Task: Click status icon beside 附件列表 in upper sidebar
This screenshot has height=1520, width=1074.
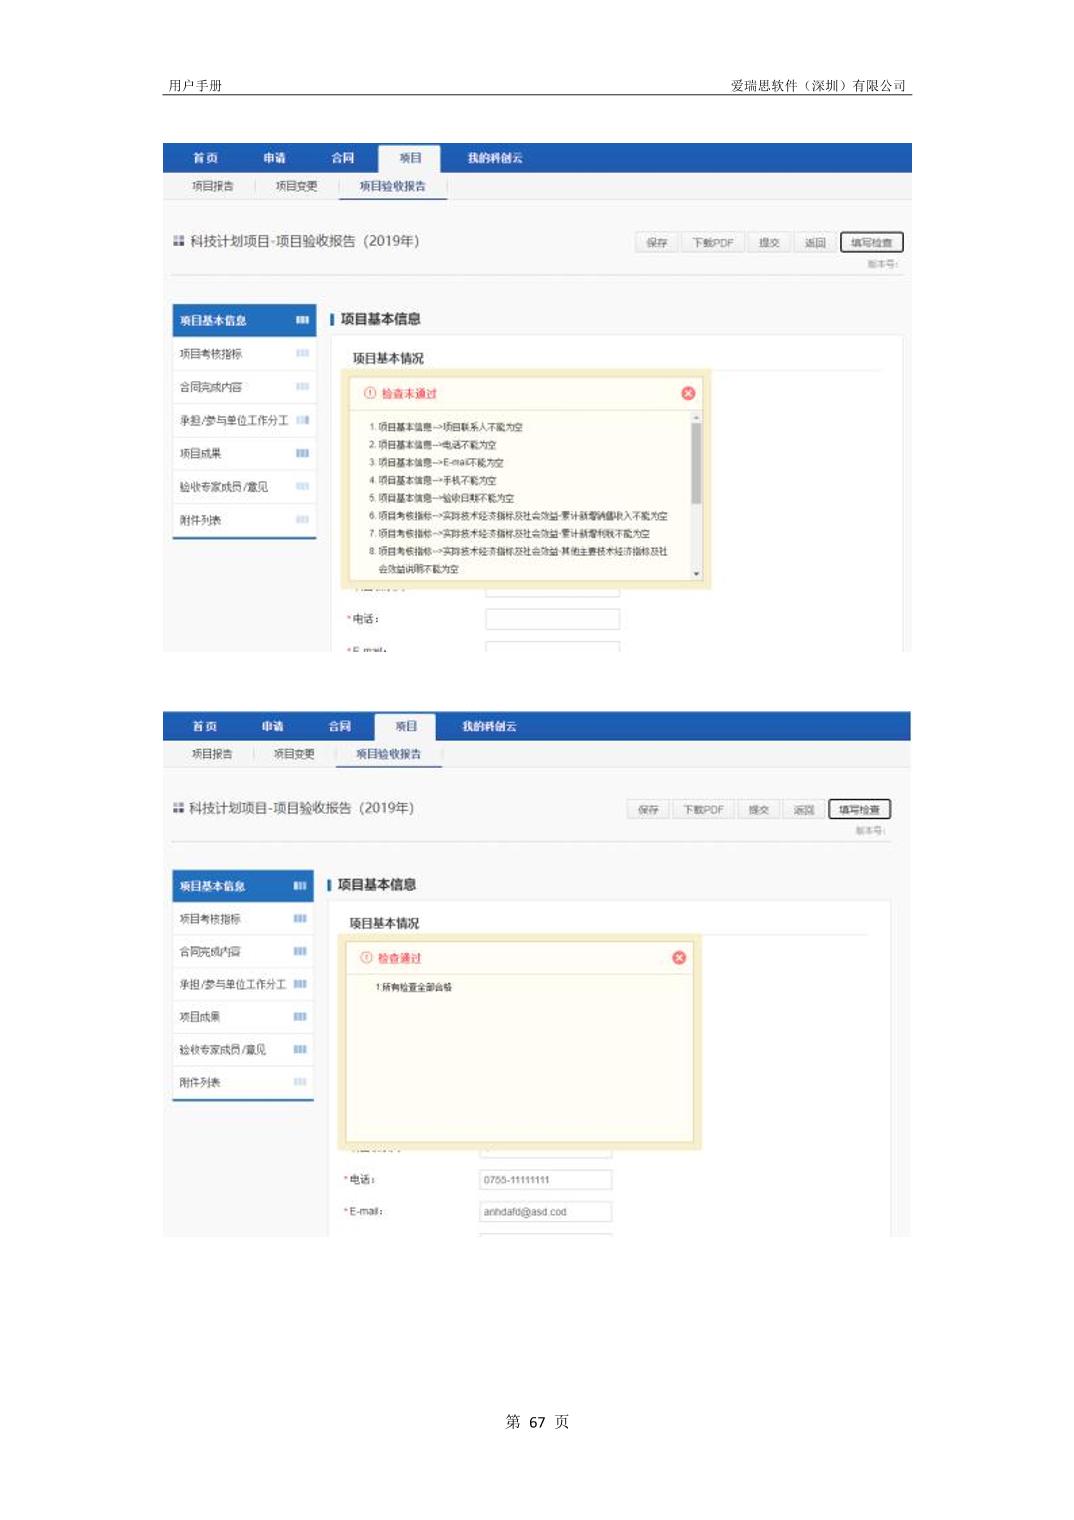Action: click(x=302, y=520)
